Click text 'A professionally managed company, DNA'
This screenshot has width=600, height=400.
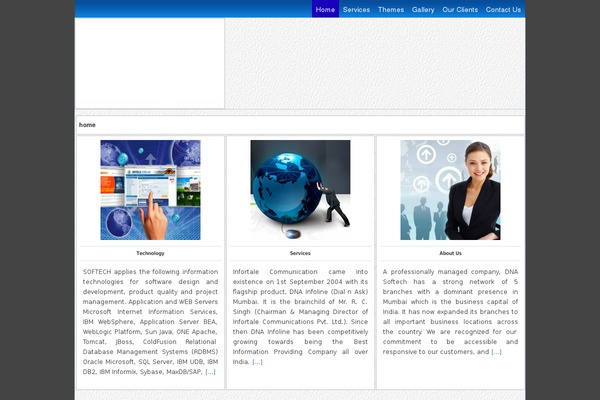(450, 272)
